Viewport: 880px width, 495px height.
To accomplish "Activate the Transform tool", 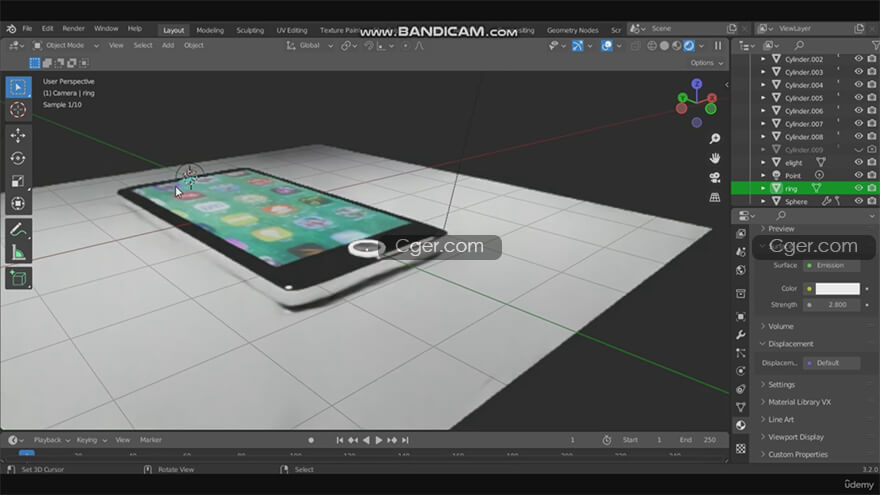I will pyautogui.click(x=18, y=204).
